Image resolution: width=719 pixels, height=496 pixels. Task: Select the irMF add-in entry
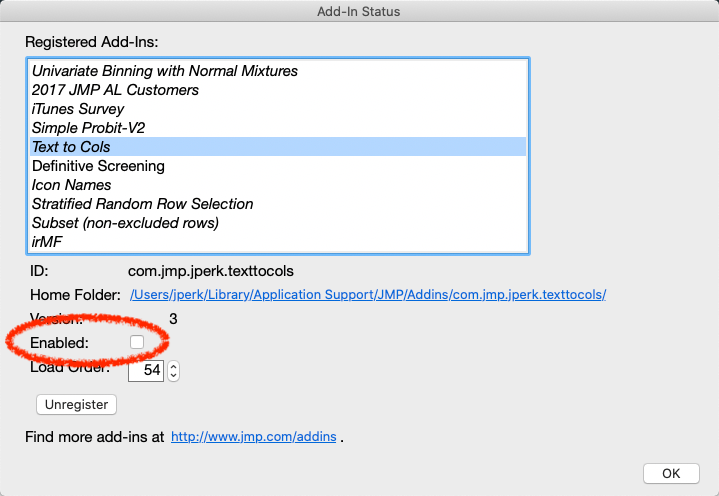[278, 242]
